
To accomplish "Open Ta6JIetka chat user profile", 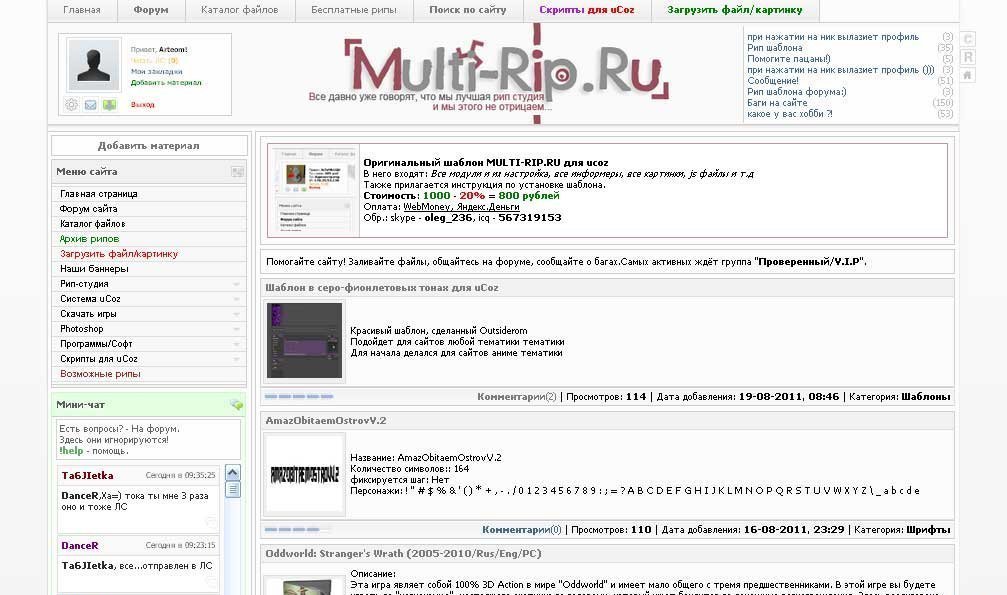I will (87, 476).
